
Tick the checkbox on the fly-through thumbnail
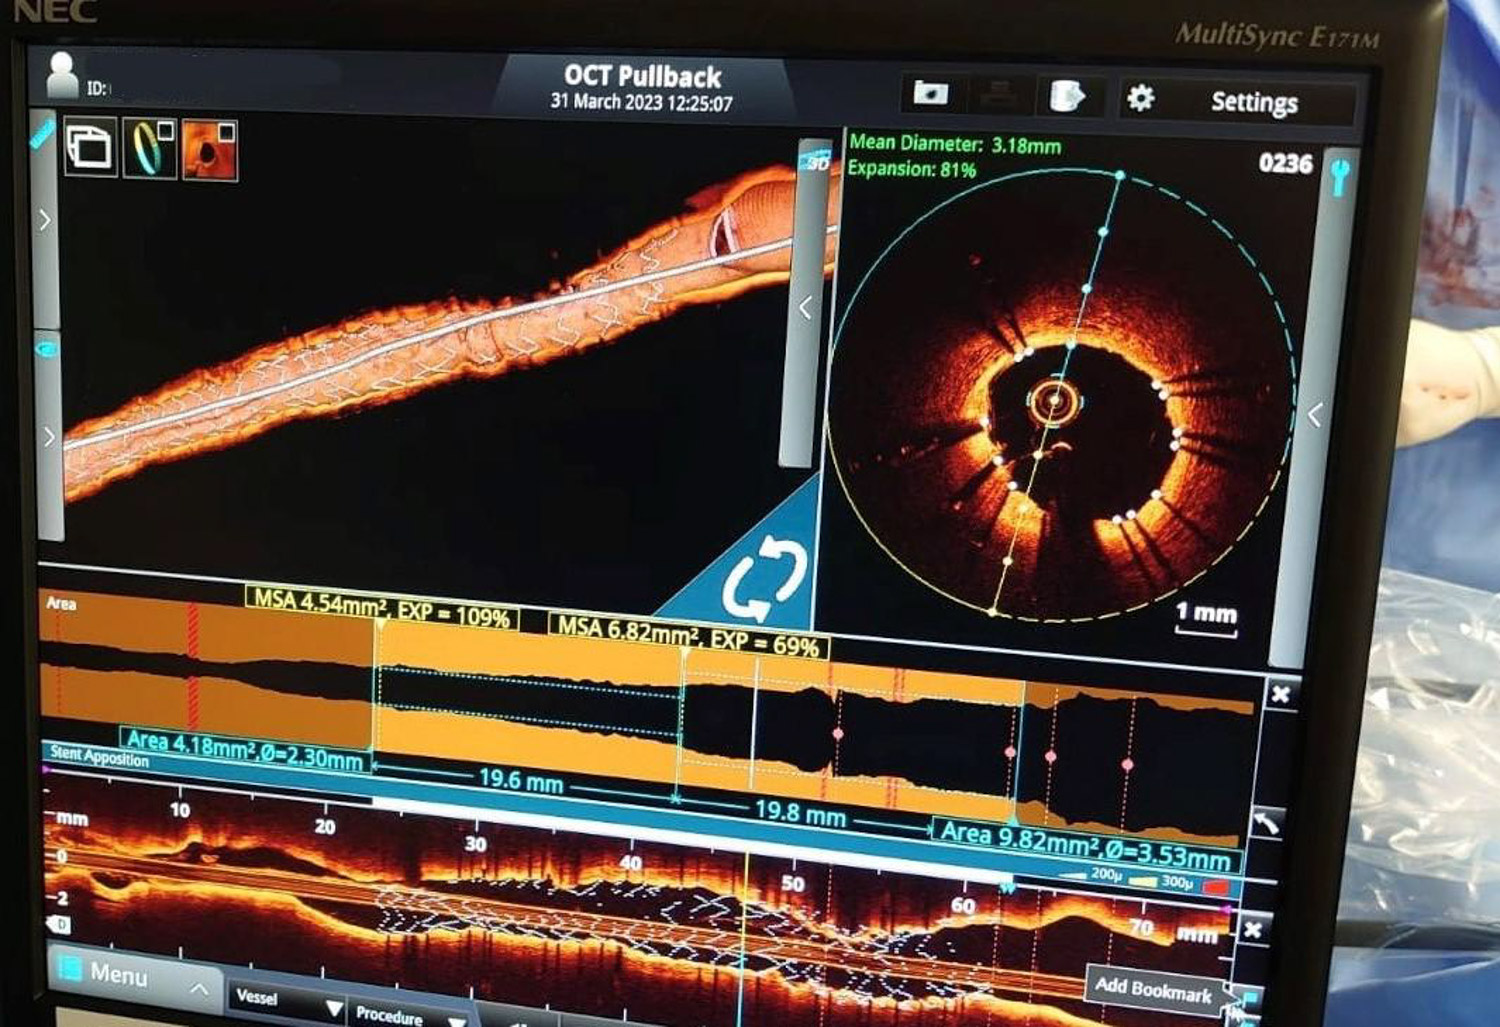227,132
